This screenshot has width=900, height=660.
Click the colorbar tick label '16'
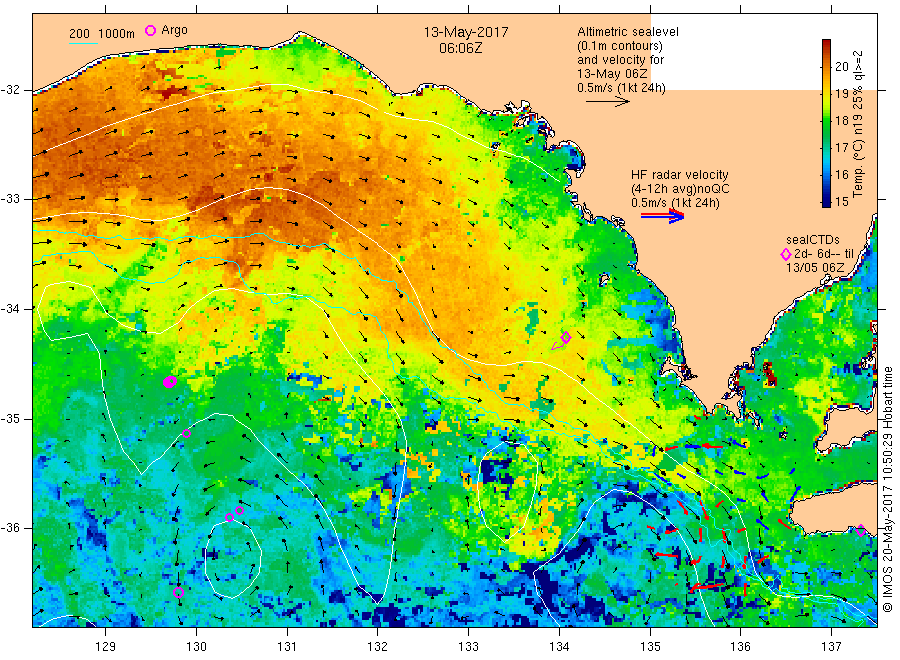click(x=841, y=174)
